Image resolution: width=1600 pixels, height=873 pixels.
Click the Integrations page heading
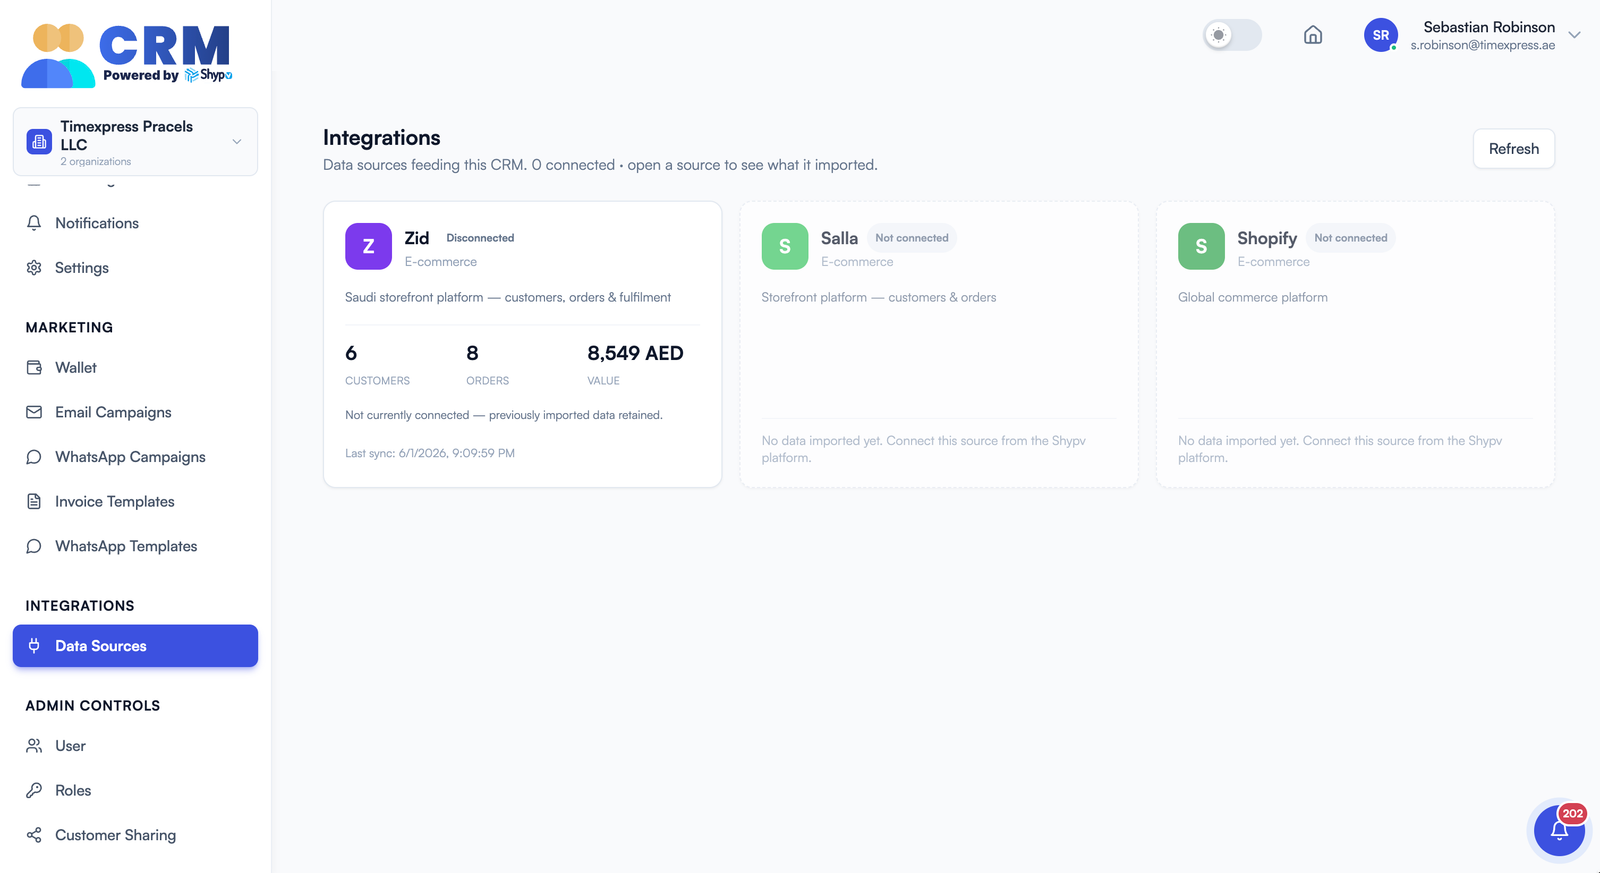(x=382, y=138)
